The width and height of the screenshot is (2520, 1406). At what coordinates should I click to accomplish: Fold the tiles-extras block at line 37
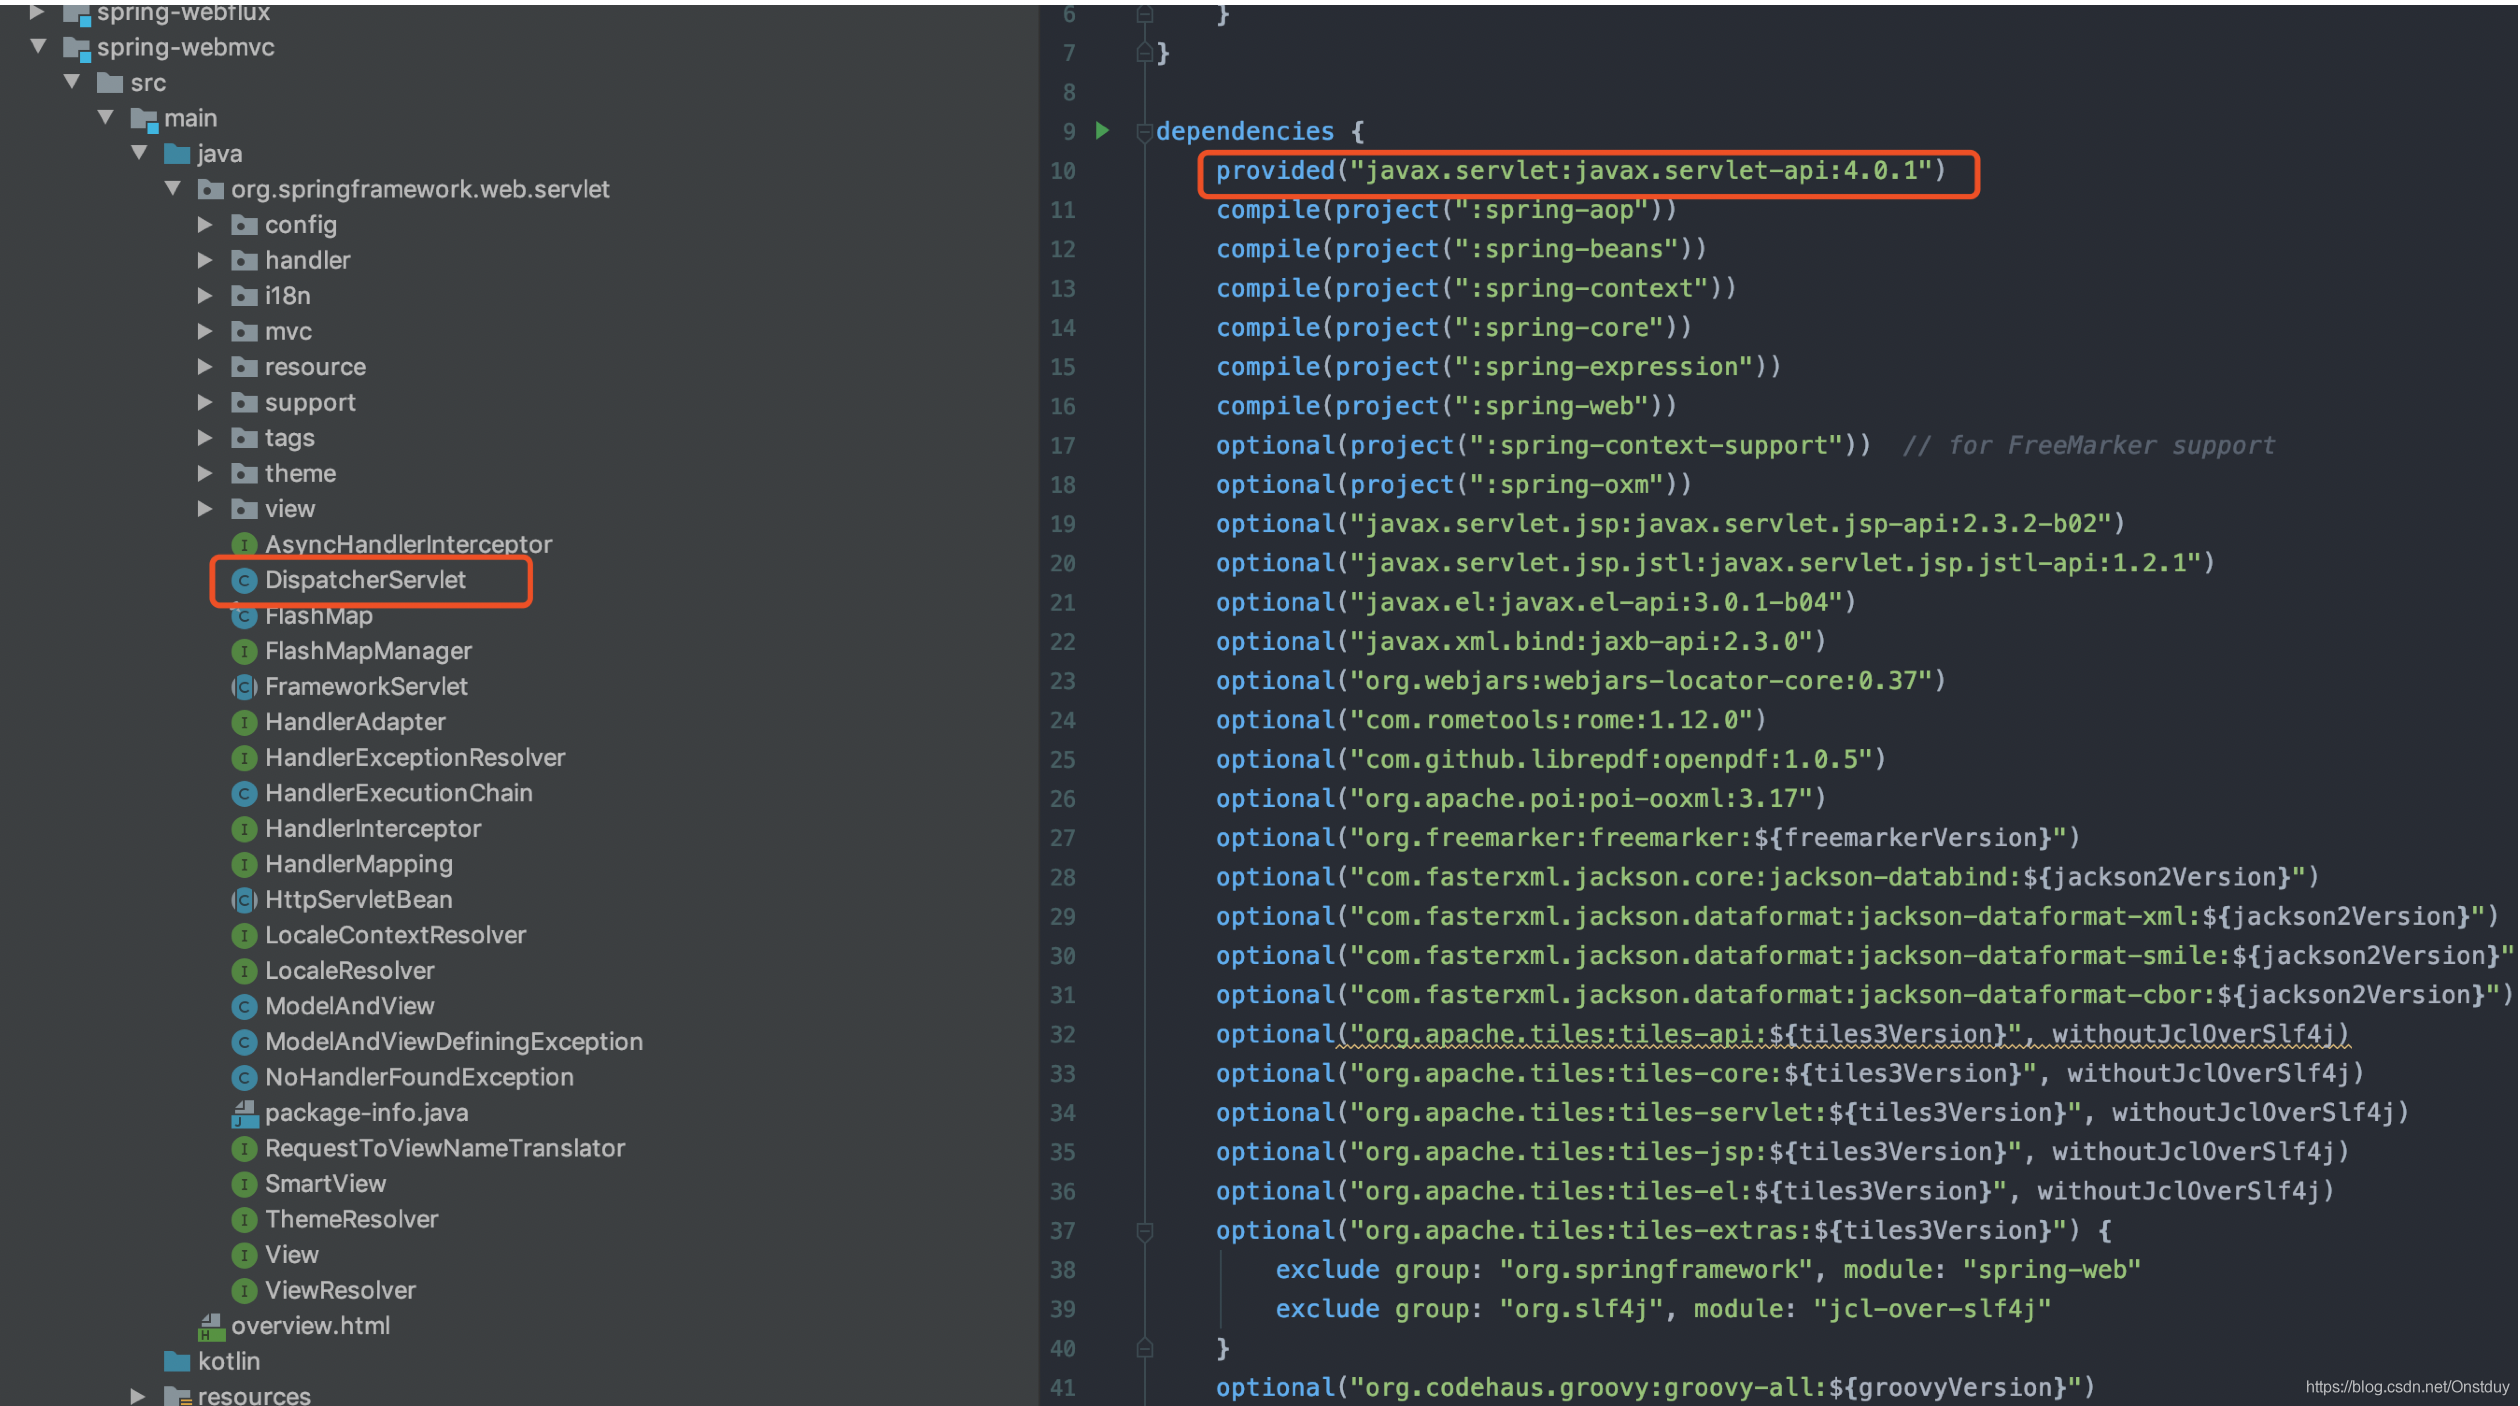point(1145,1231)
